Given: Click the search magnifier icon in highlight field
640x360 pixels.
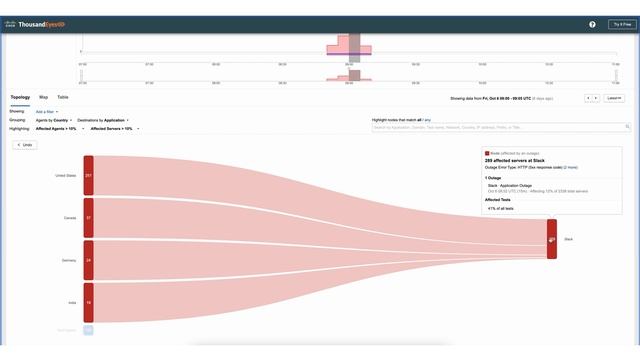Looking at the screenshot, I should tap(628, 127).
